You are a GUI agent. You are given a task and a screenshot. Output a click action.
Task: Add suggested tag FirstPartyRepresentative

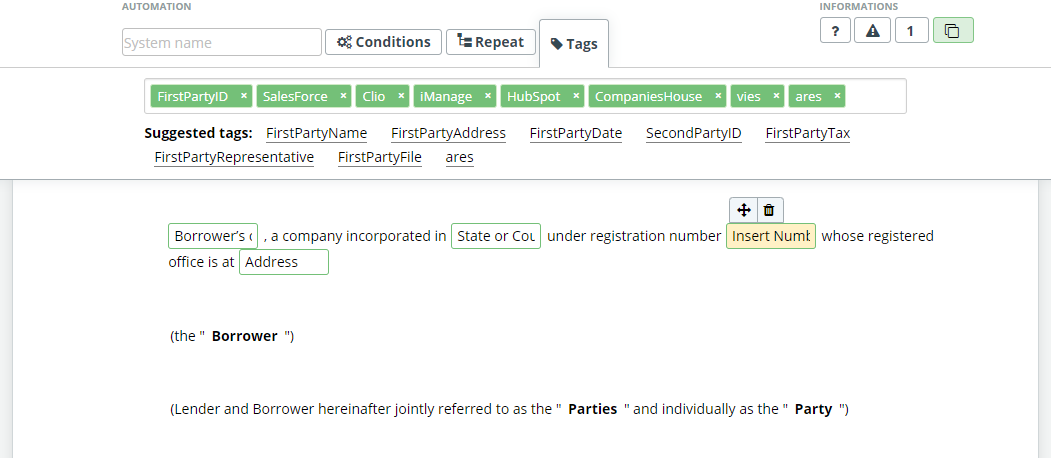pos(234,157)
